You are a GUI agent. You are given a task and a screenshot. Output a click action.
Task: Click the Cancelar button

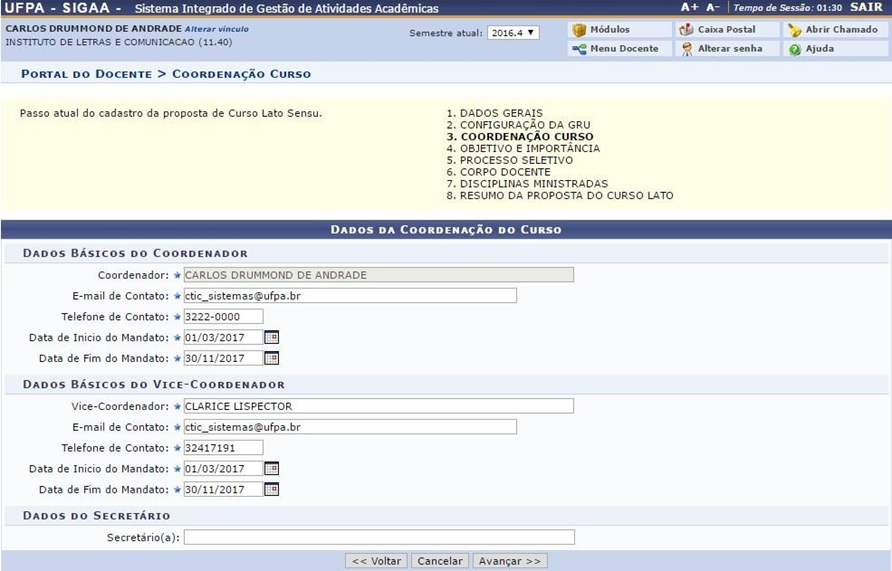pos(440,561)
